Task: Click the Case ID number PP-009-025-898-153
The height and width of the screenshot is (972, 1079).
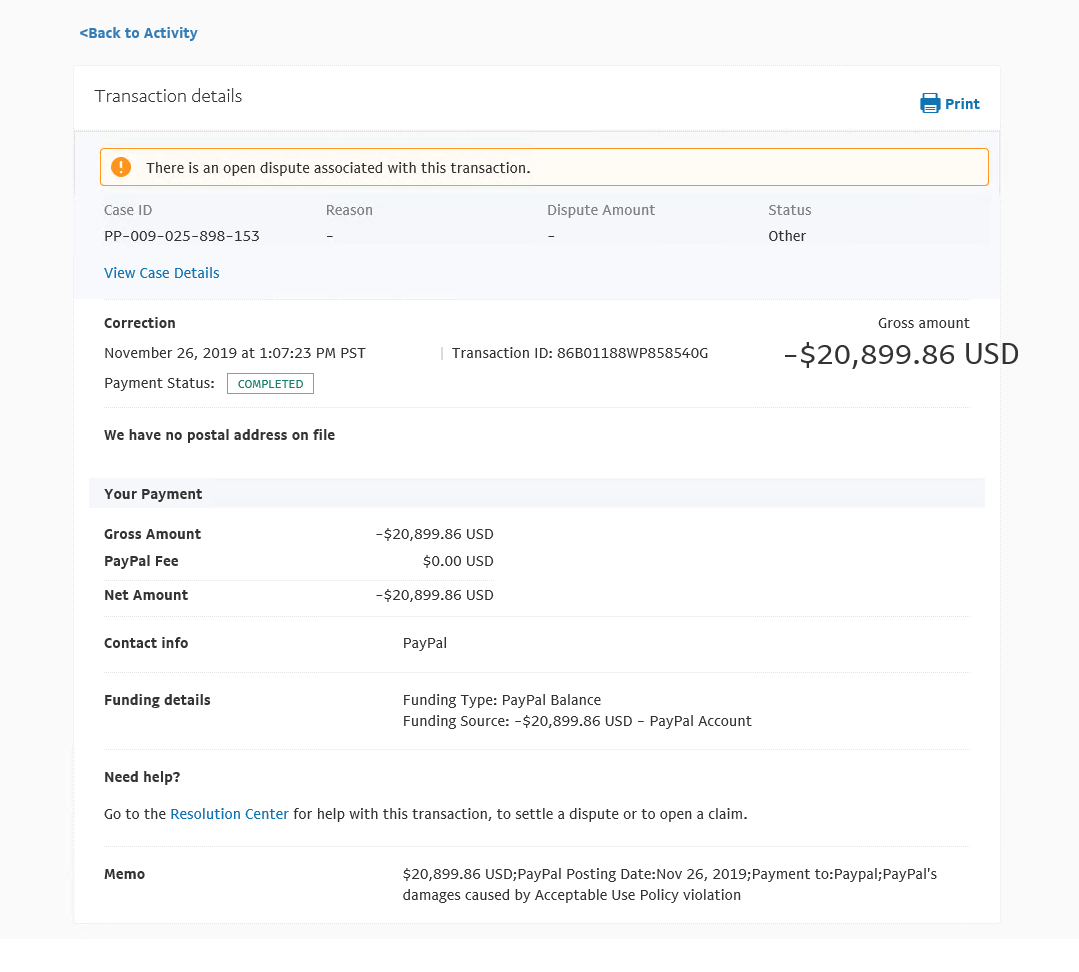Action: click(182, 236)
